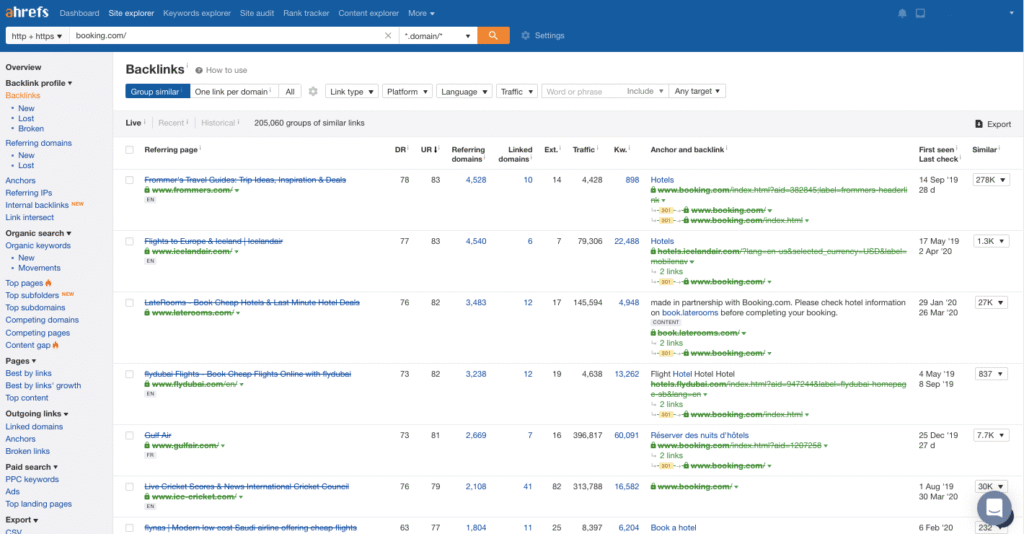Click the Word or phrase input field
Image resolution: width=1024 pixels, height=534 pixels.
coord(581,91)
